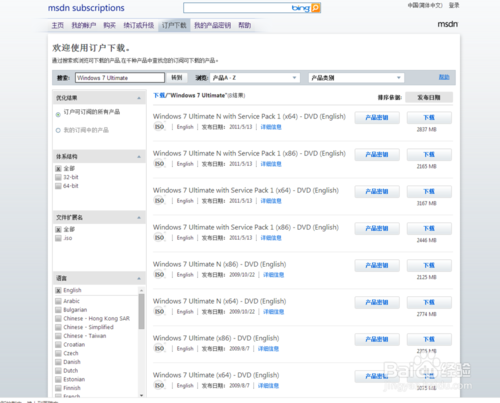
Task: Go to the My Product Keys tab
Action: [x=212, y=25]
